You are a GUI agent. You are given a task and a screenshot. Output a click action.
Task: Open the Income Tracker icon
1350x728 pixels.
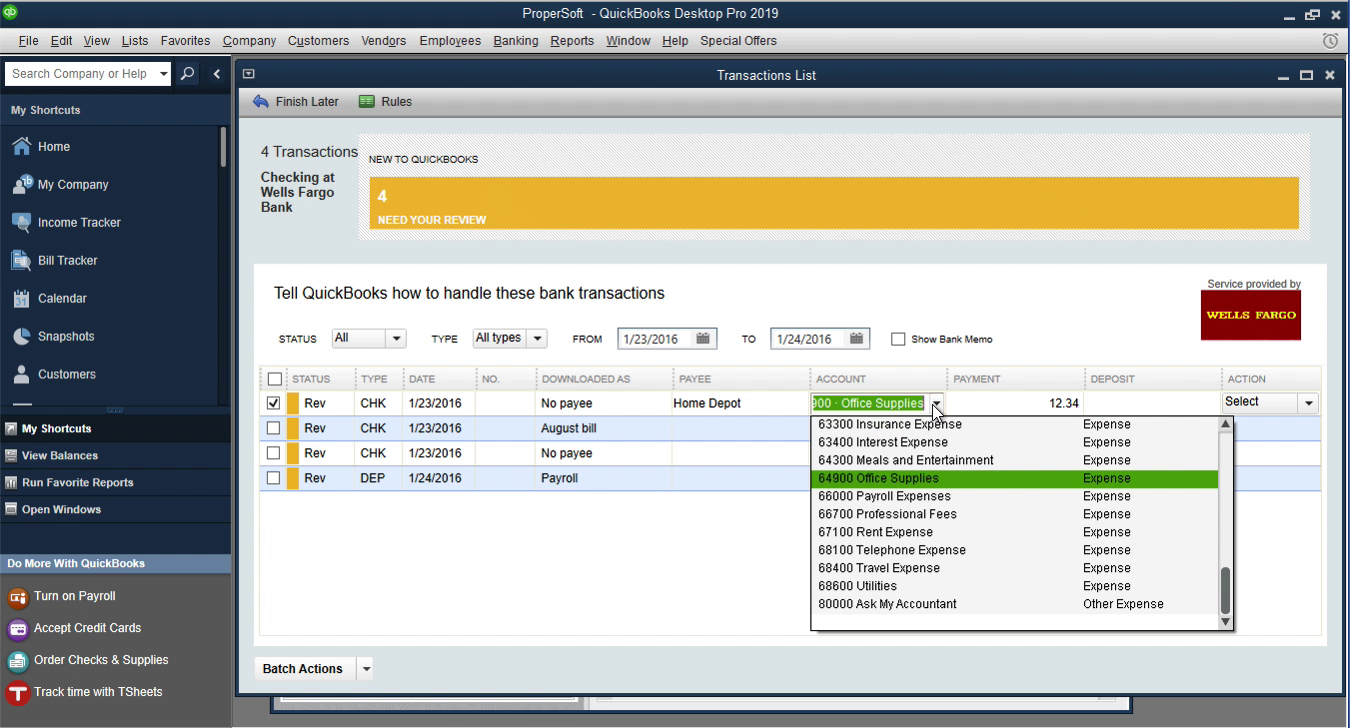click(21, 222)
